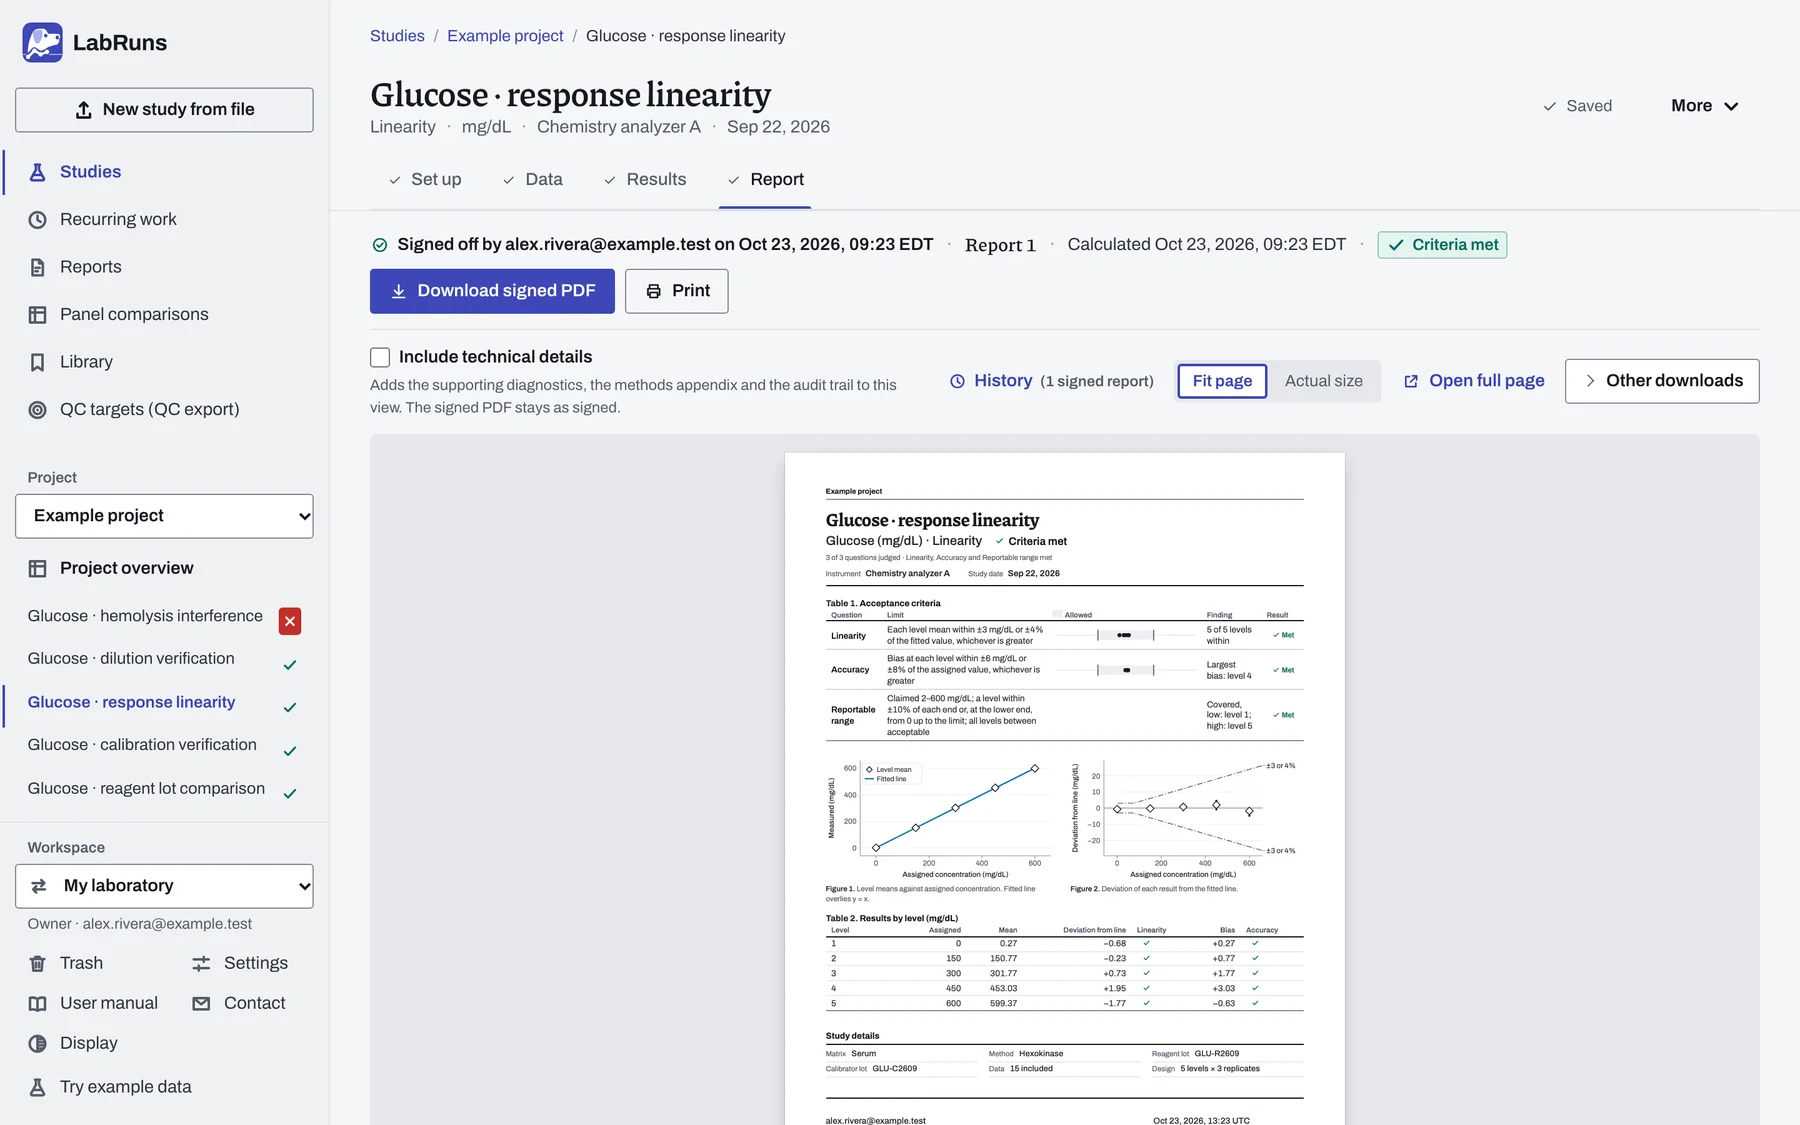1800x1125 pixels.
Task: Follow the Example project breadcrumb link
Action: pos(505,36)
